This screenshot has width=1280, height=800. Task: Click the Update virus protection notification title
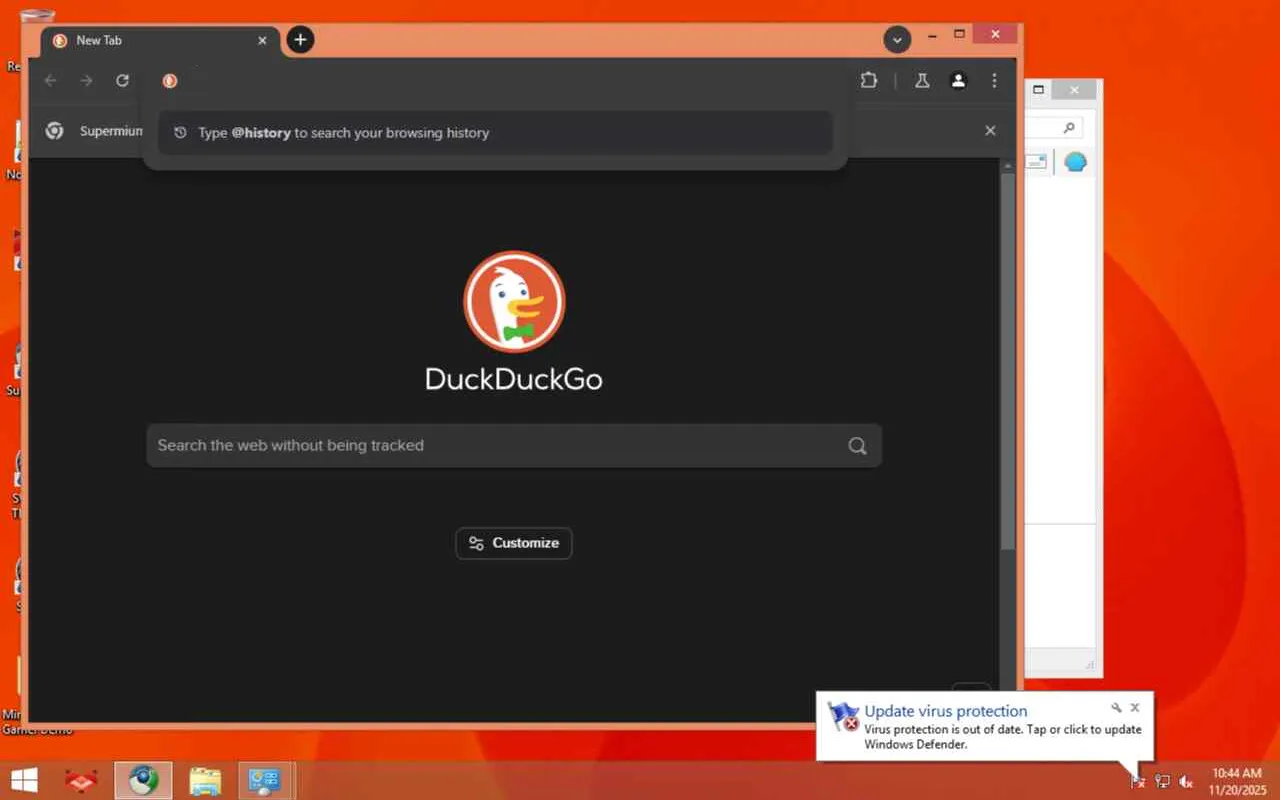(946, 711)
